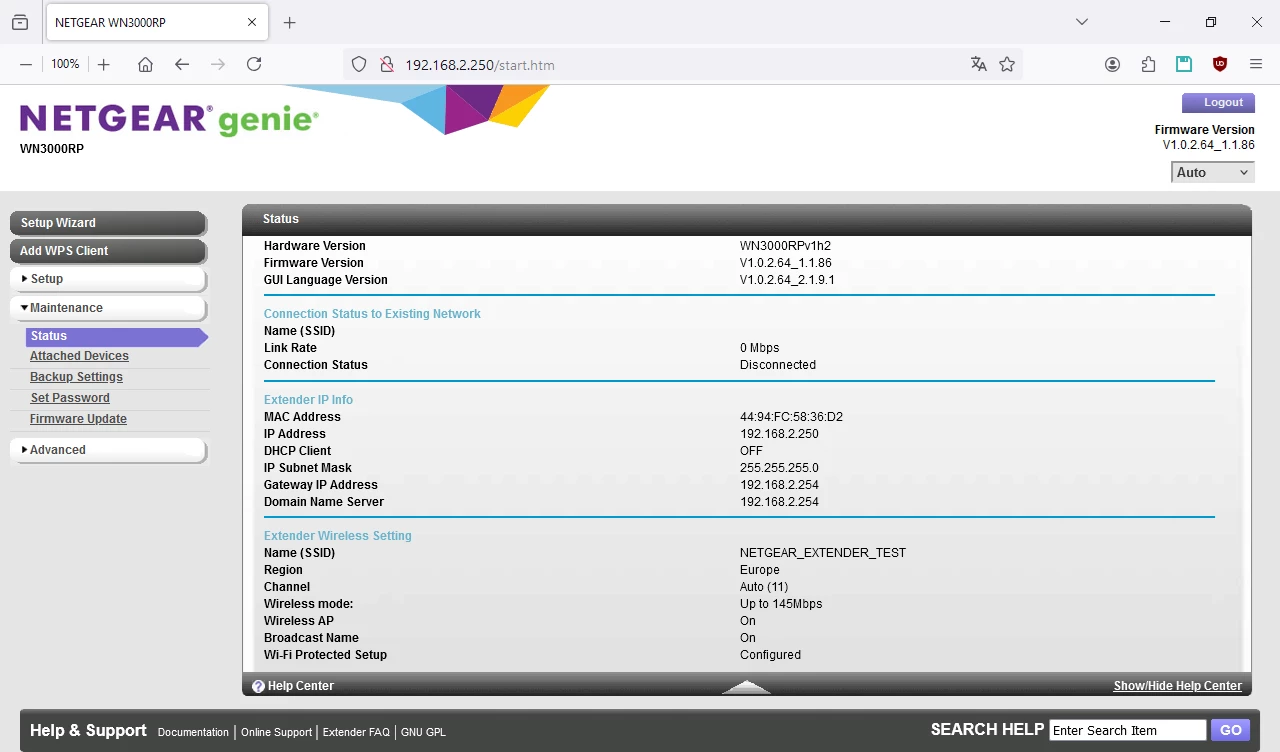The image size is (1280, 752).
Task: Click the Help Center panel up arrow
Action: 746,686
